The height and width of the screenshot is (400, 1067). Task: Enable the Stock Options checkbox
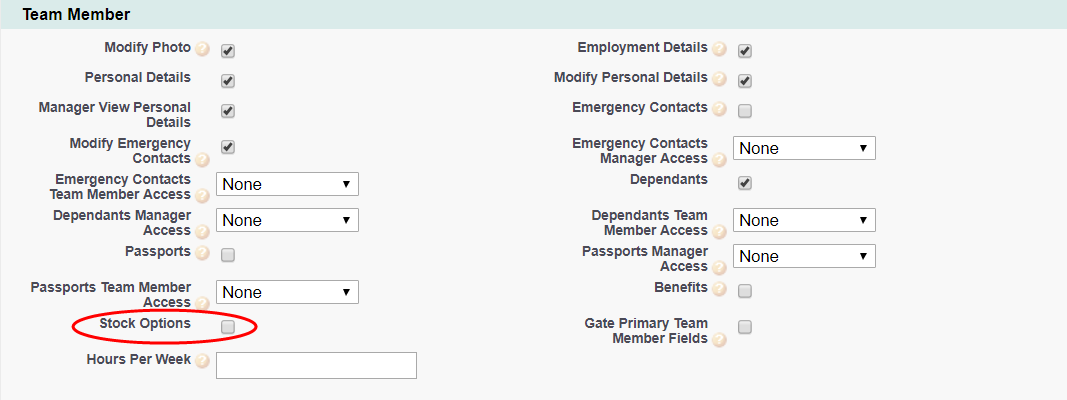click(228, 327)
